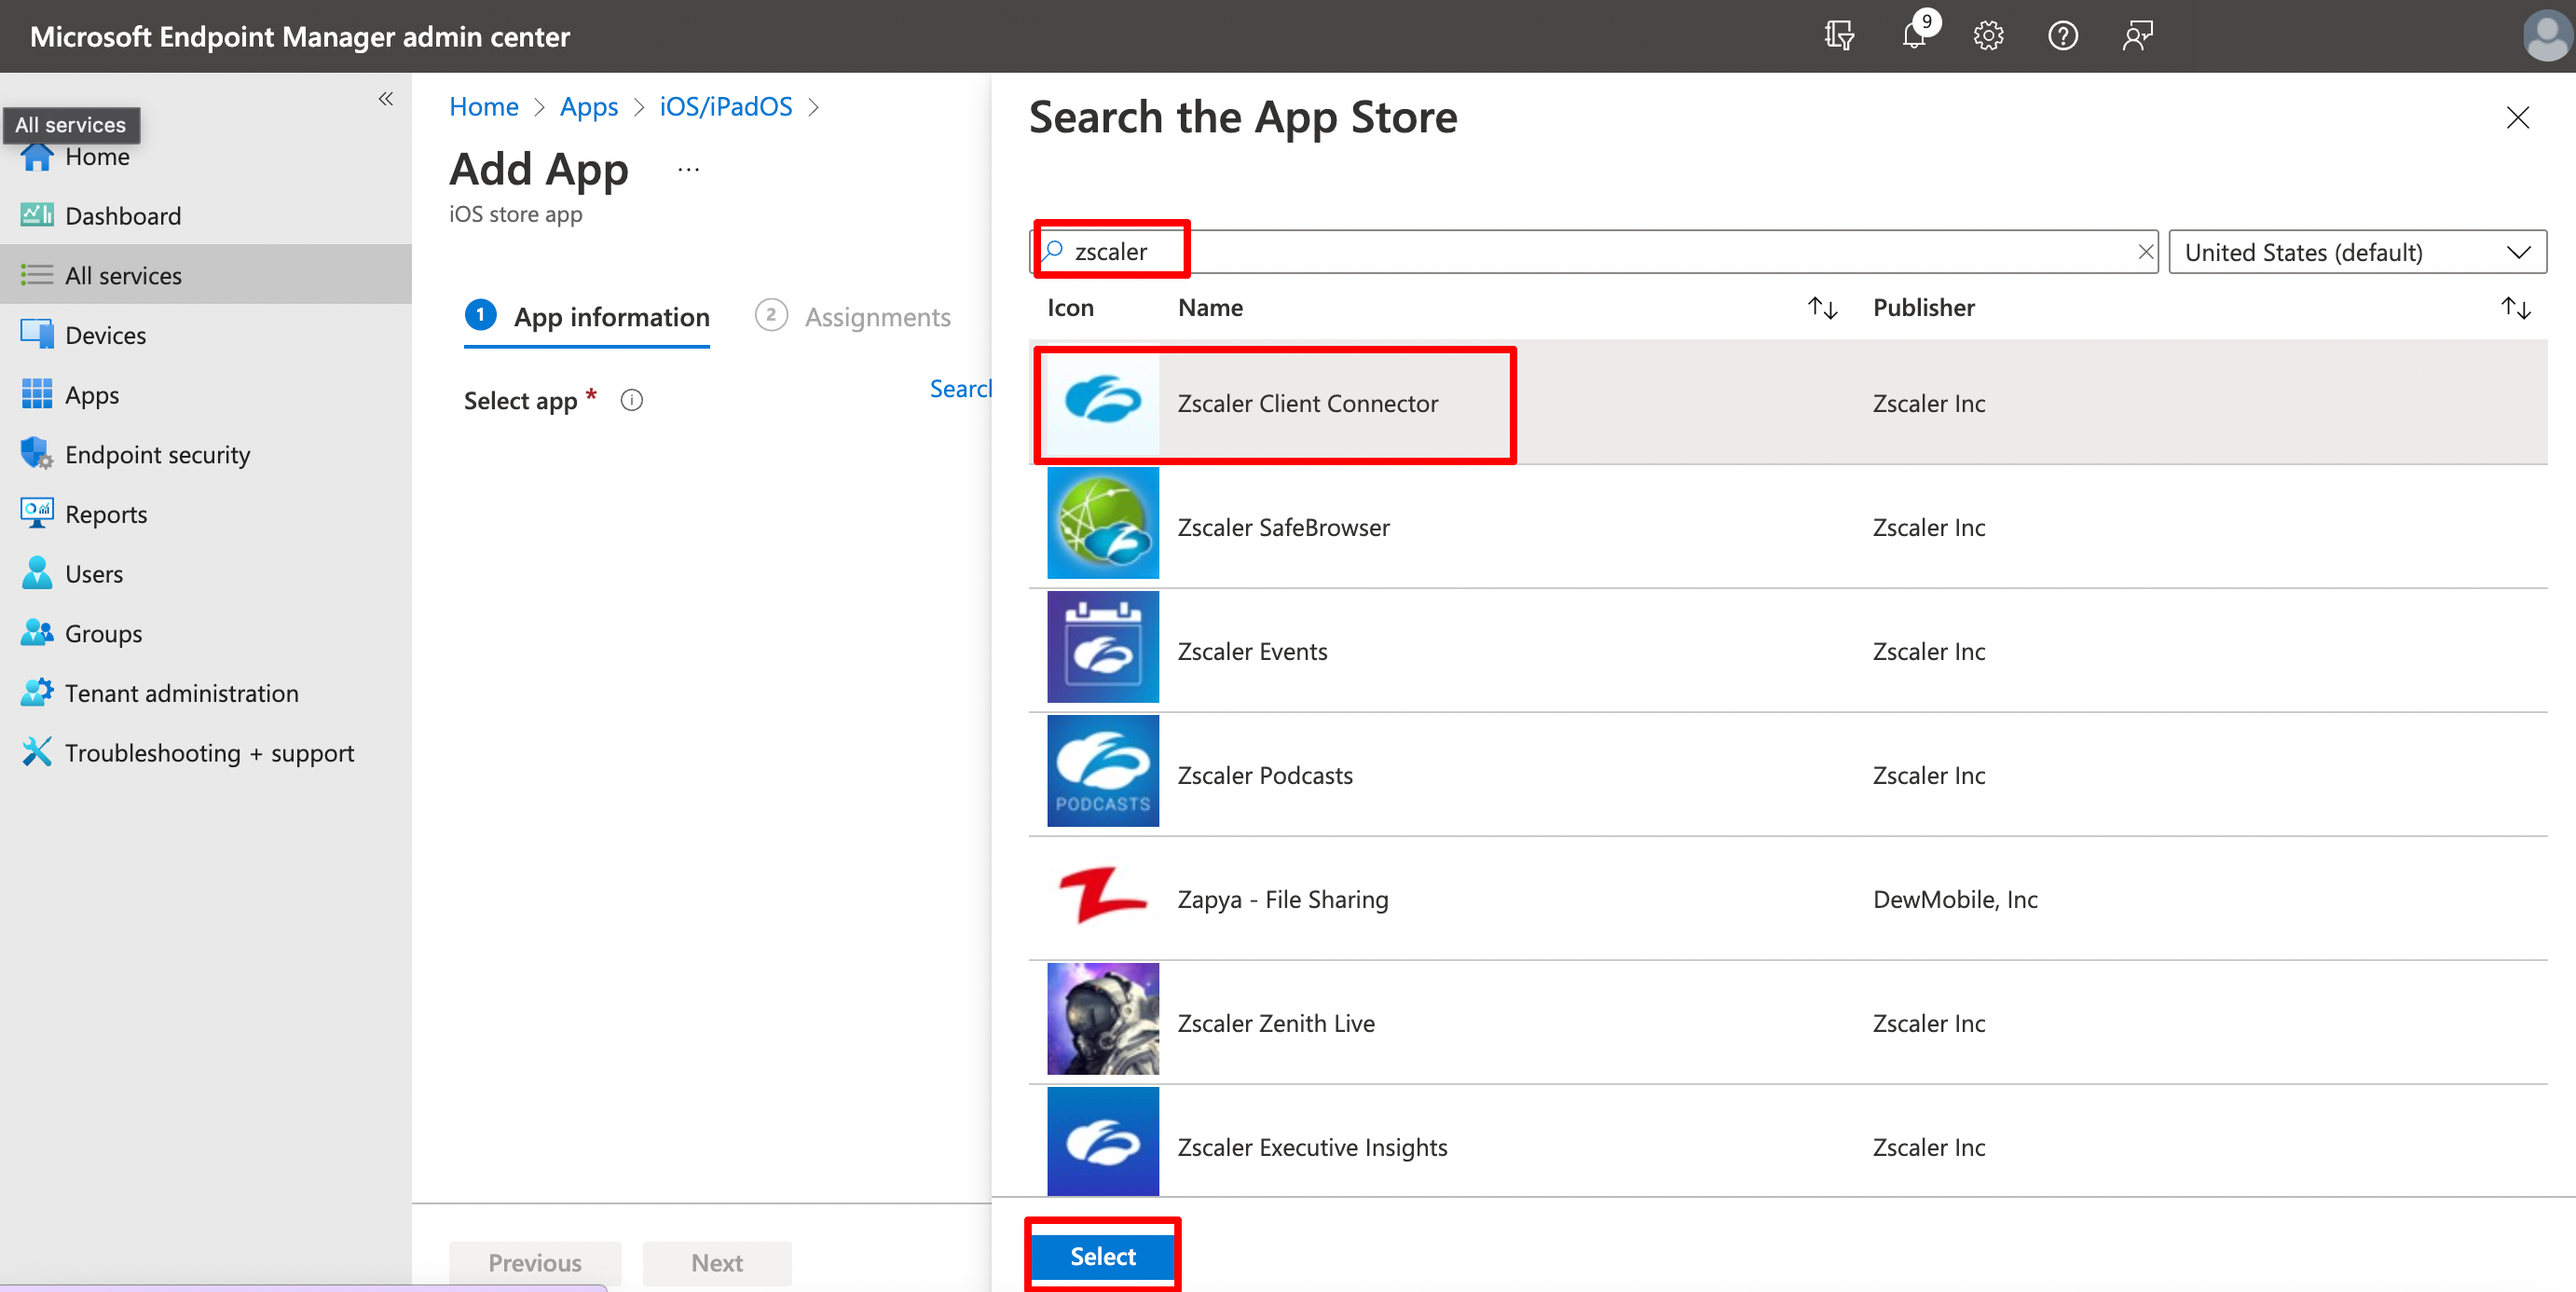Image resolution: width=2576 pixels, height=1292 pixels.
Task: Open notifications showing 9 alerts
Action: (1915, 36)
